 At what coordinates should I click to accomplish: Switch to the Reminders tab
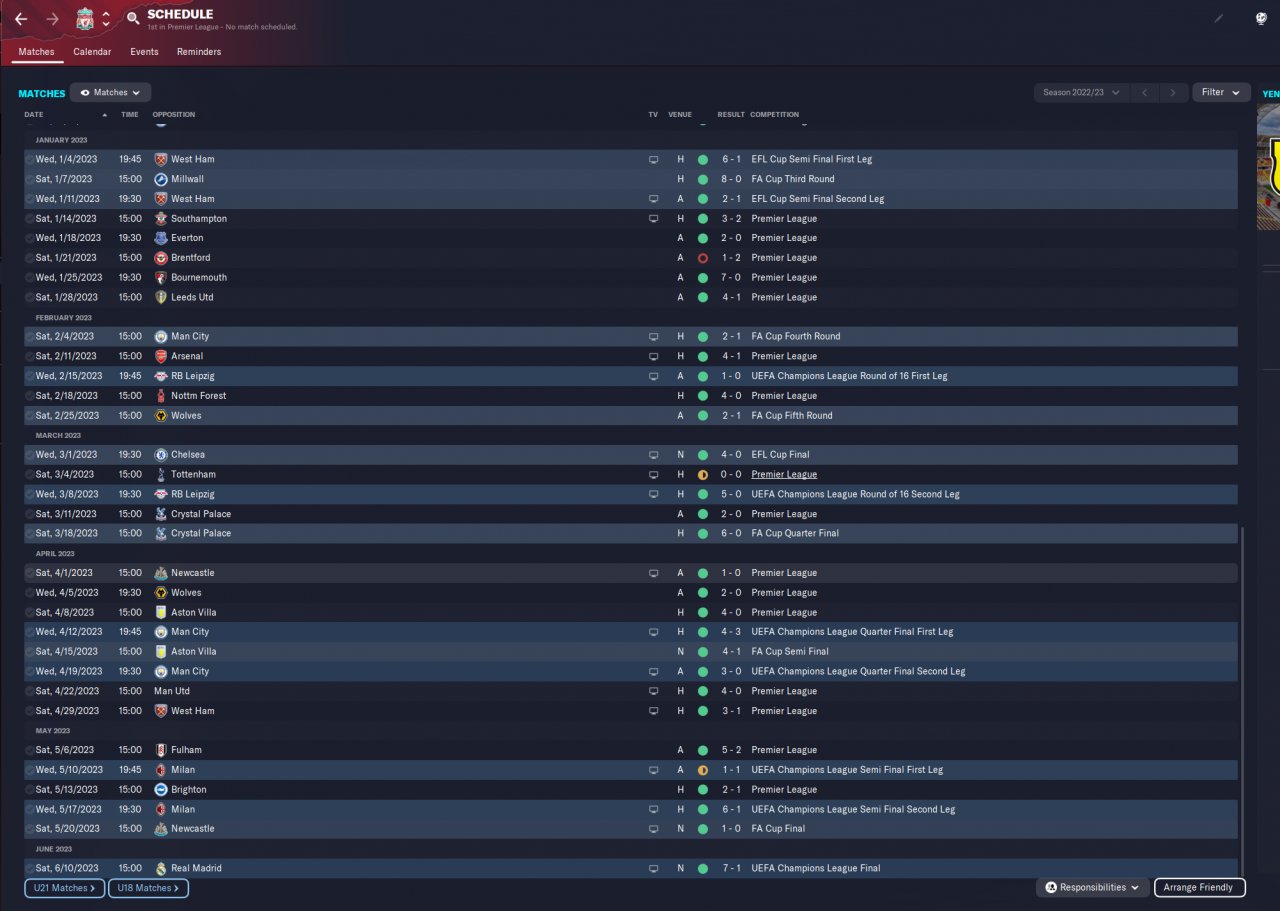(199, 52)
